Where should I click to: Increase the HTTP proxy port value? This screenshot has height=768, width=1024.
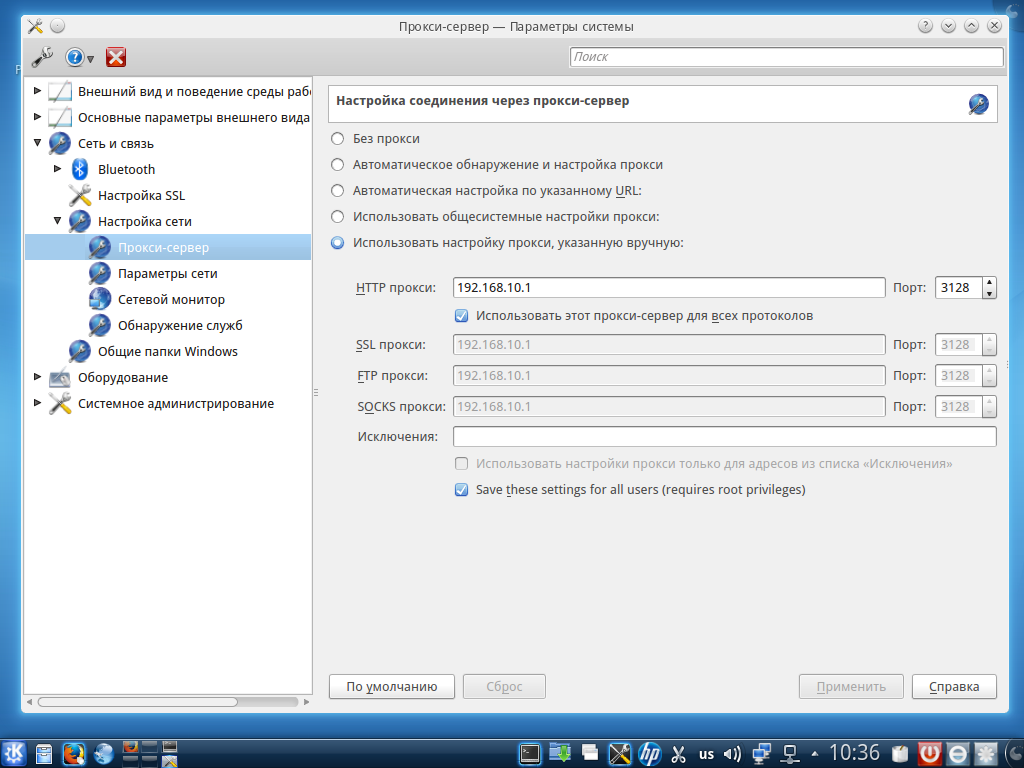[x=989, y=282]
